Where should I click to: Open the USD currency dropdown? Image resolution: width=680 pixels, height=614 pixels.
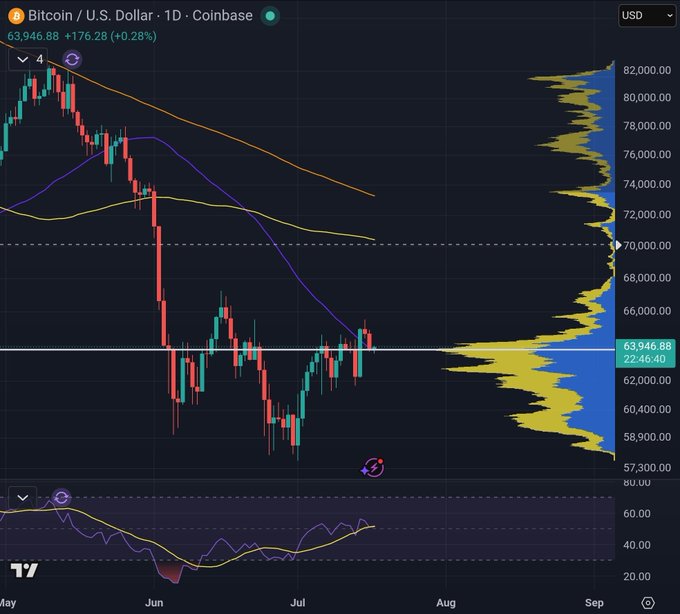pyautogui.click(x=647, y=16)
